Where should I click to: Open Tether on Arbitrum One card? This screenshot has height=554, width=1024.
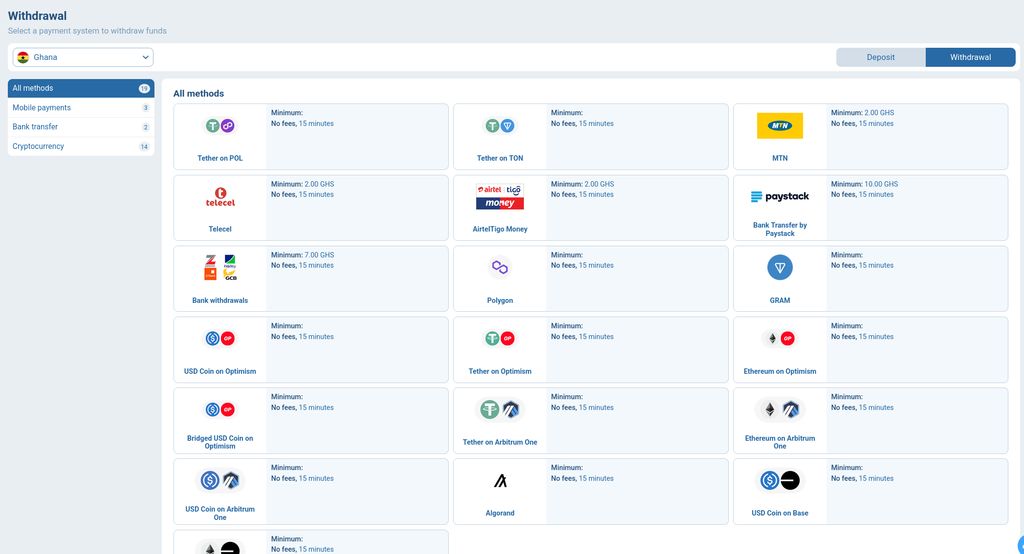tap(590, 420)
